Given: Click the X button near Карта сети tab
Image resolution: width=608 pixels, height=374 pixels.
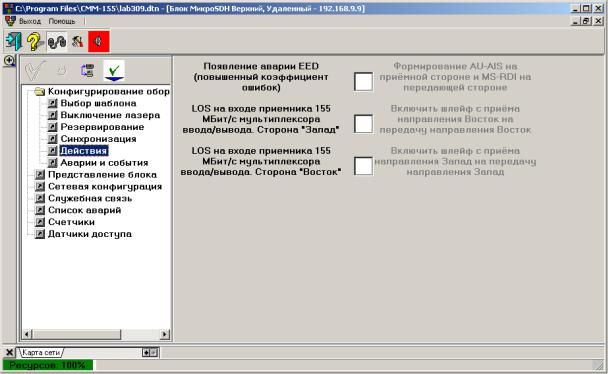Looking at the screenshot, I should pyautogui.click(x=9, y=352).
